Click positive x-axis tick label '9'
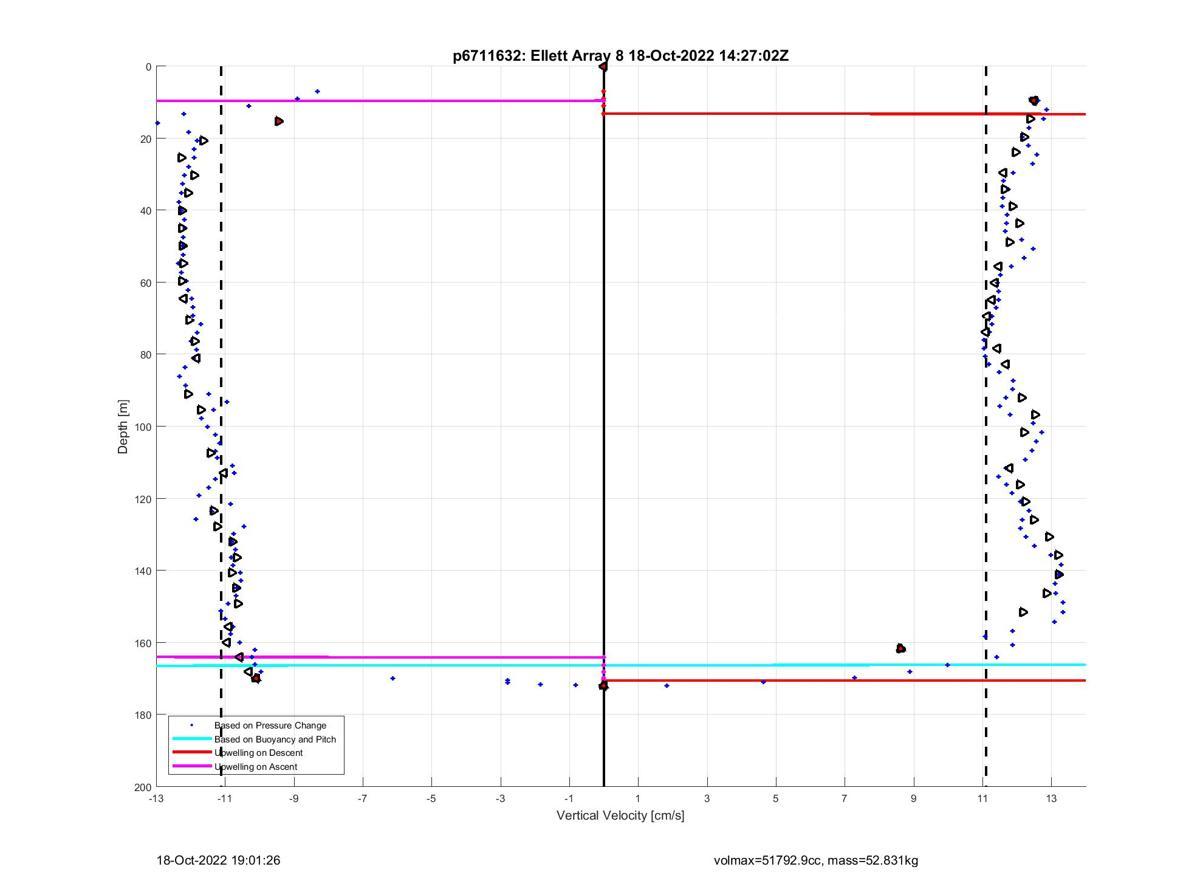 (914, 799)
